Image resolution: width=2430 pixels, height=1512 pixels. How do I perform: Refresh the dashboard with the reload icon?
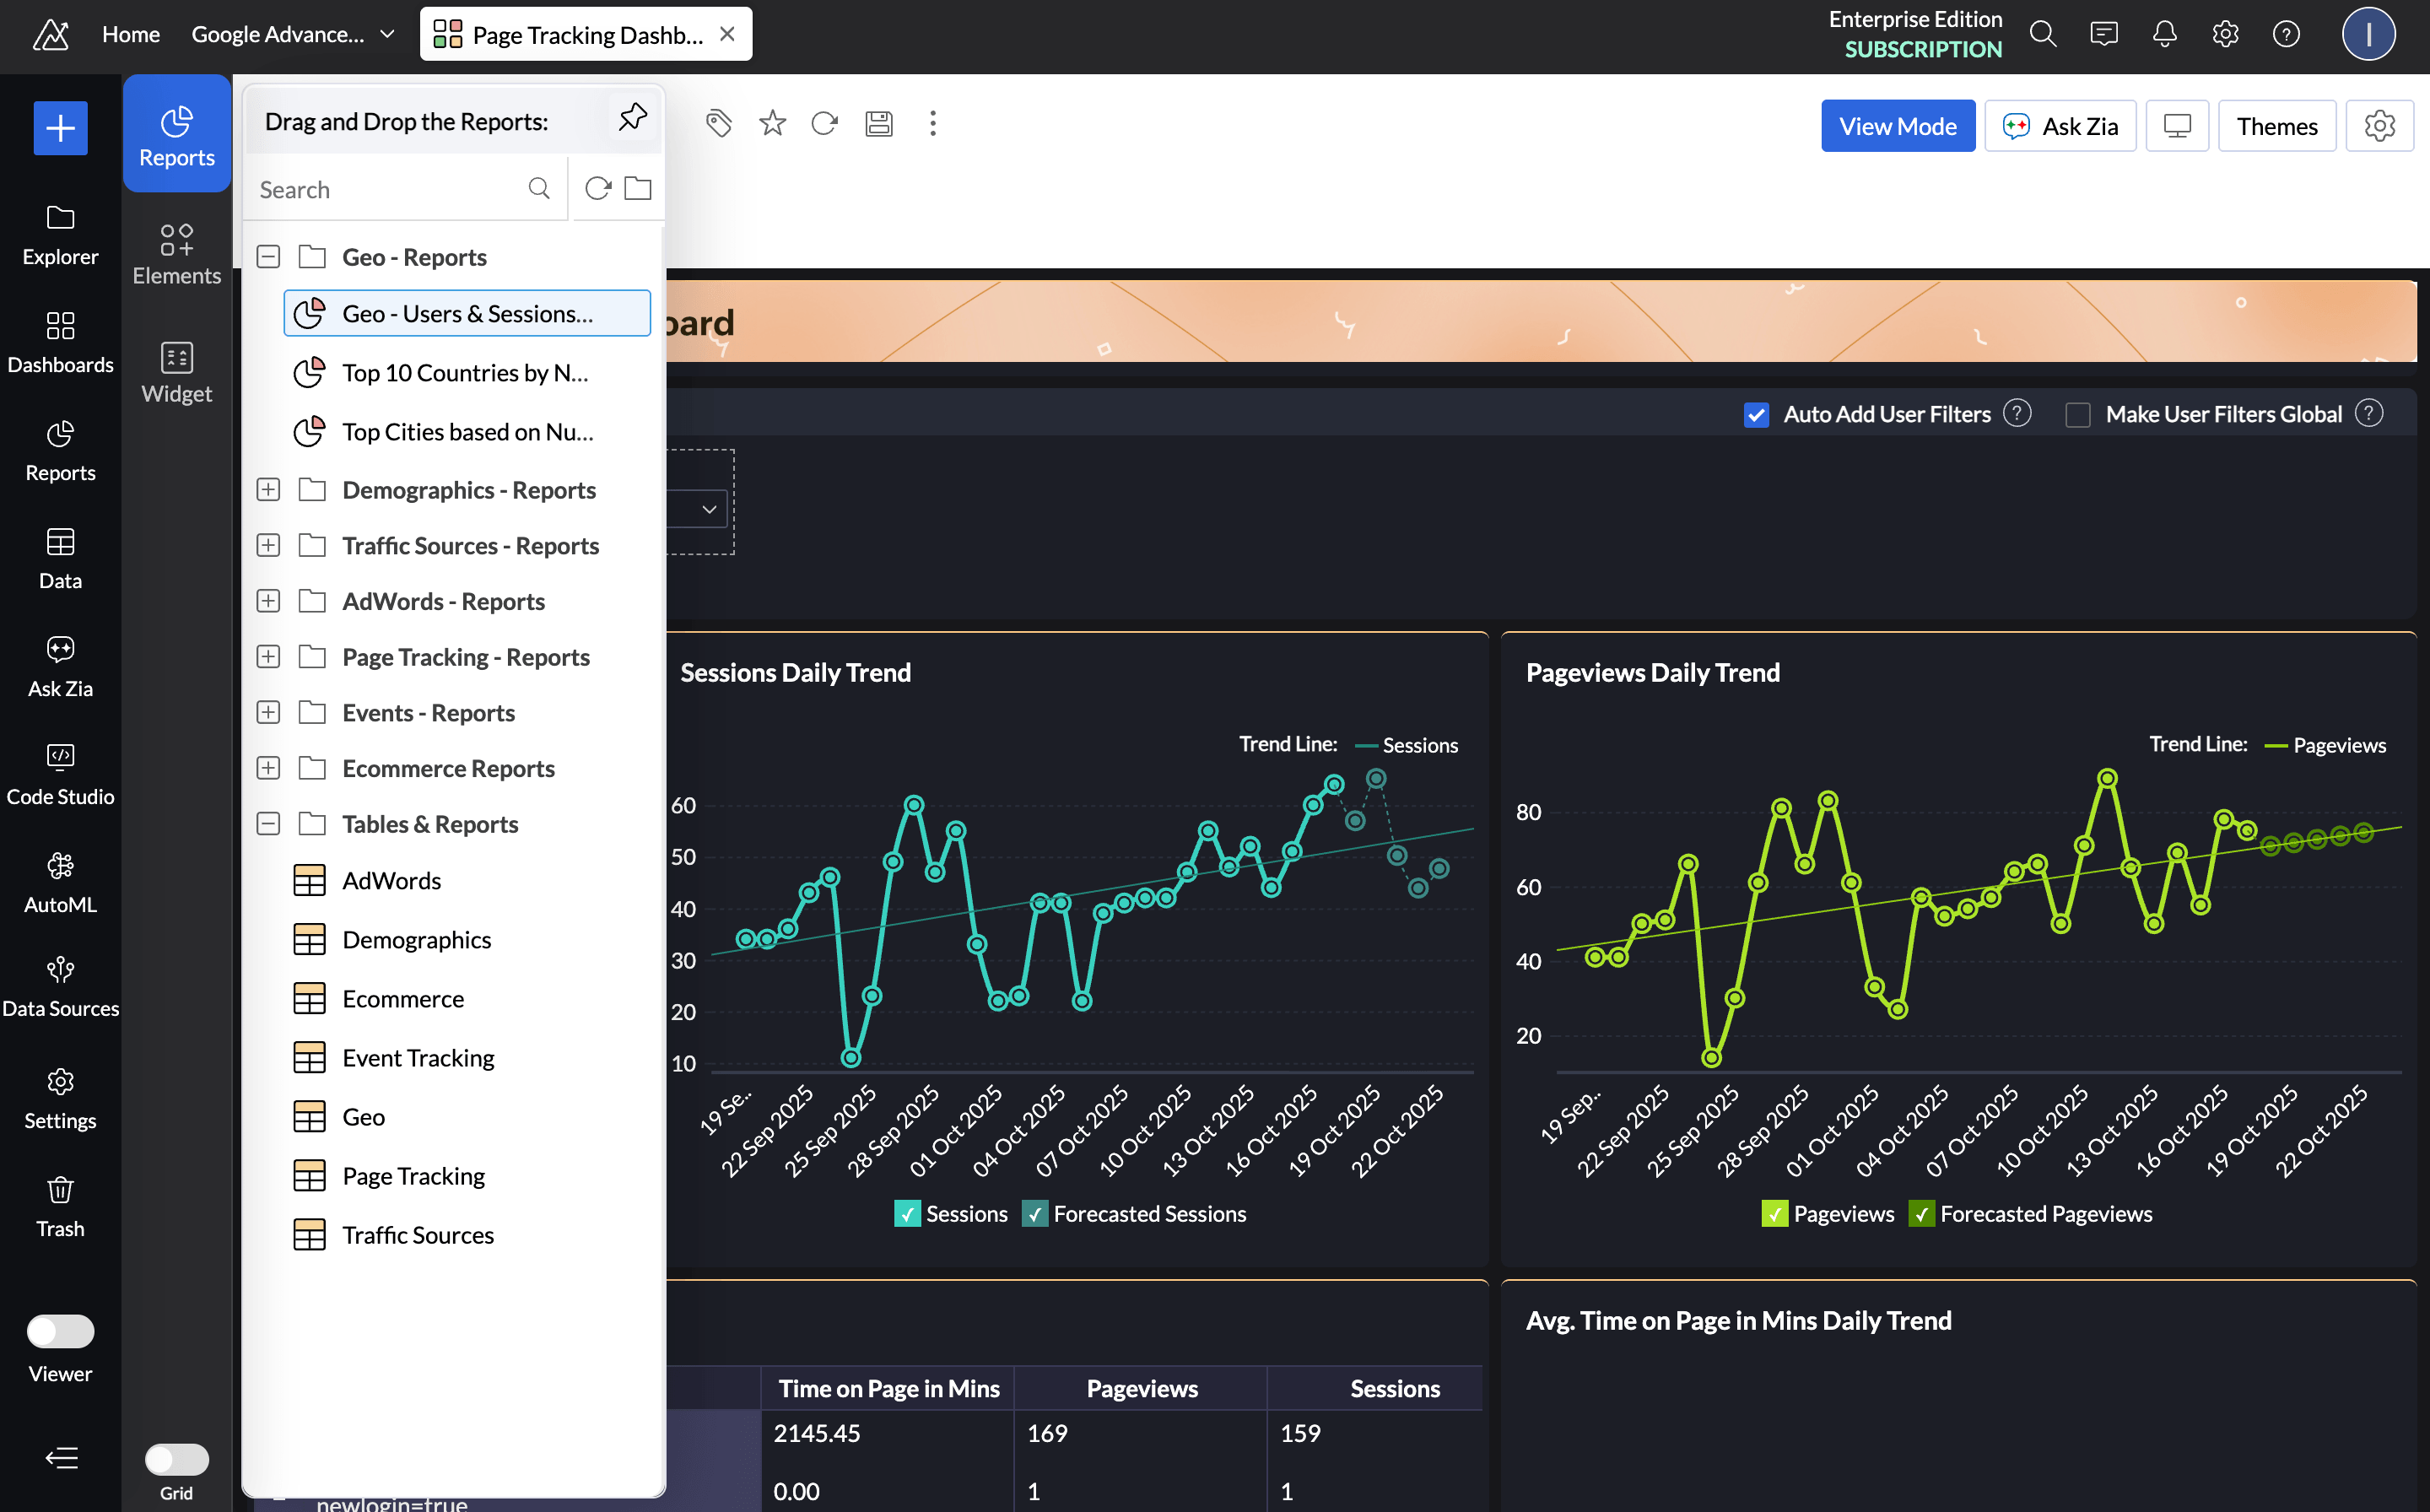pos(824,123)
